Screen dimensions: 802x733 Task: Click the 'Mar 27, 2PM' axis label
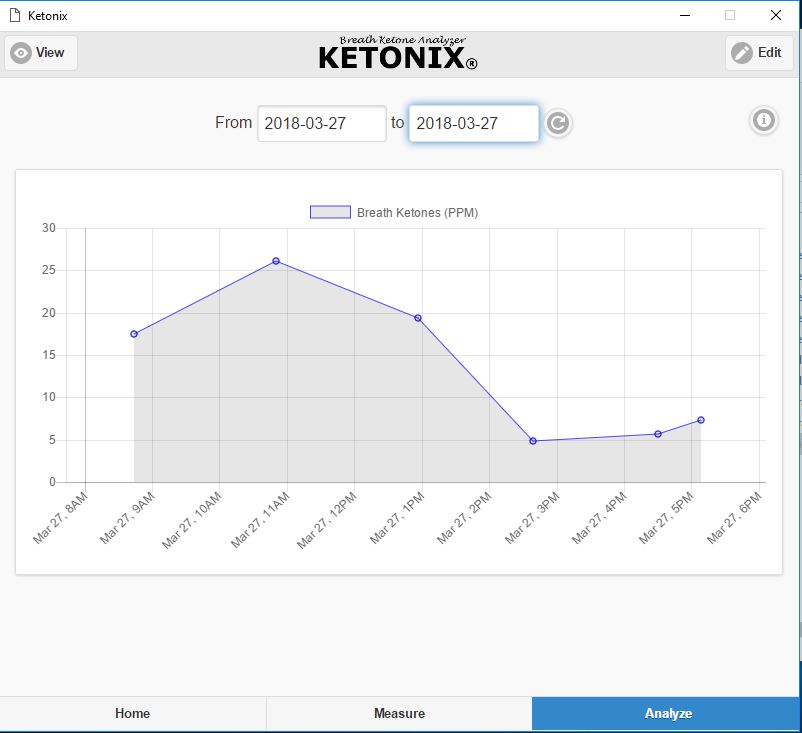(x=464, y=518)
